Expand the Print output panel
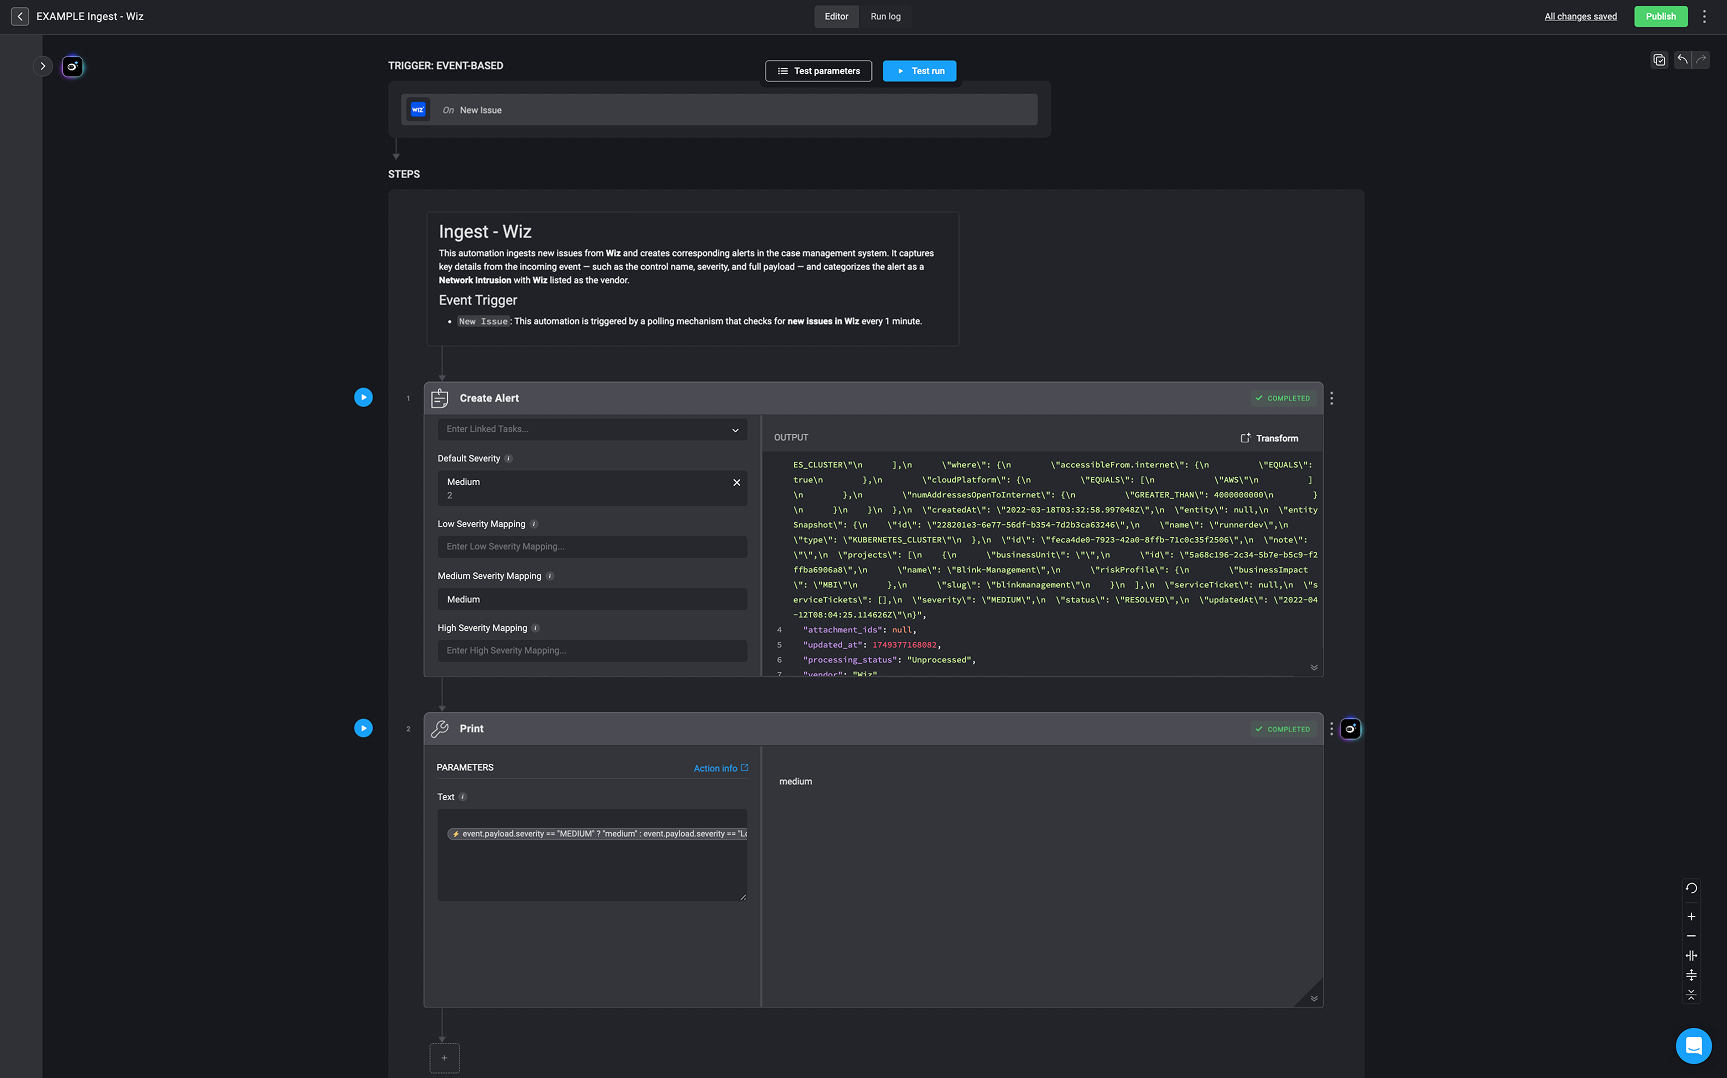Screen dimensions: 1727x1078 coord(1313,998)
